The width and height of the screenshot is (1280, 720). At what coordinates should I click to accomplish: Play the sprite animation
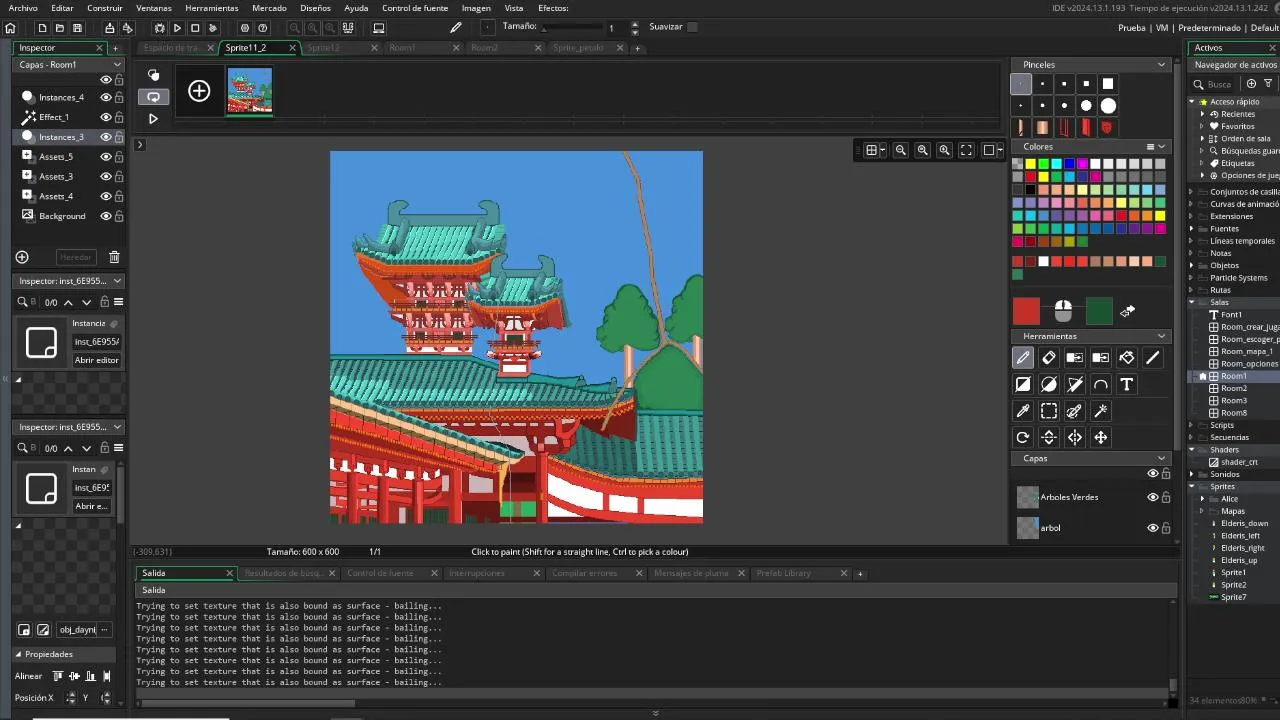pos(153,118)
